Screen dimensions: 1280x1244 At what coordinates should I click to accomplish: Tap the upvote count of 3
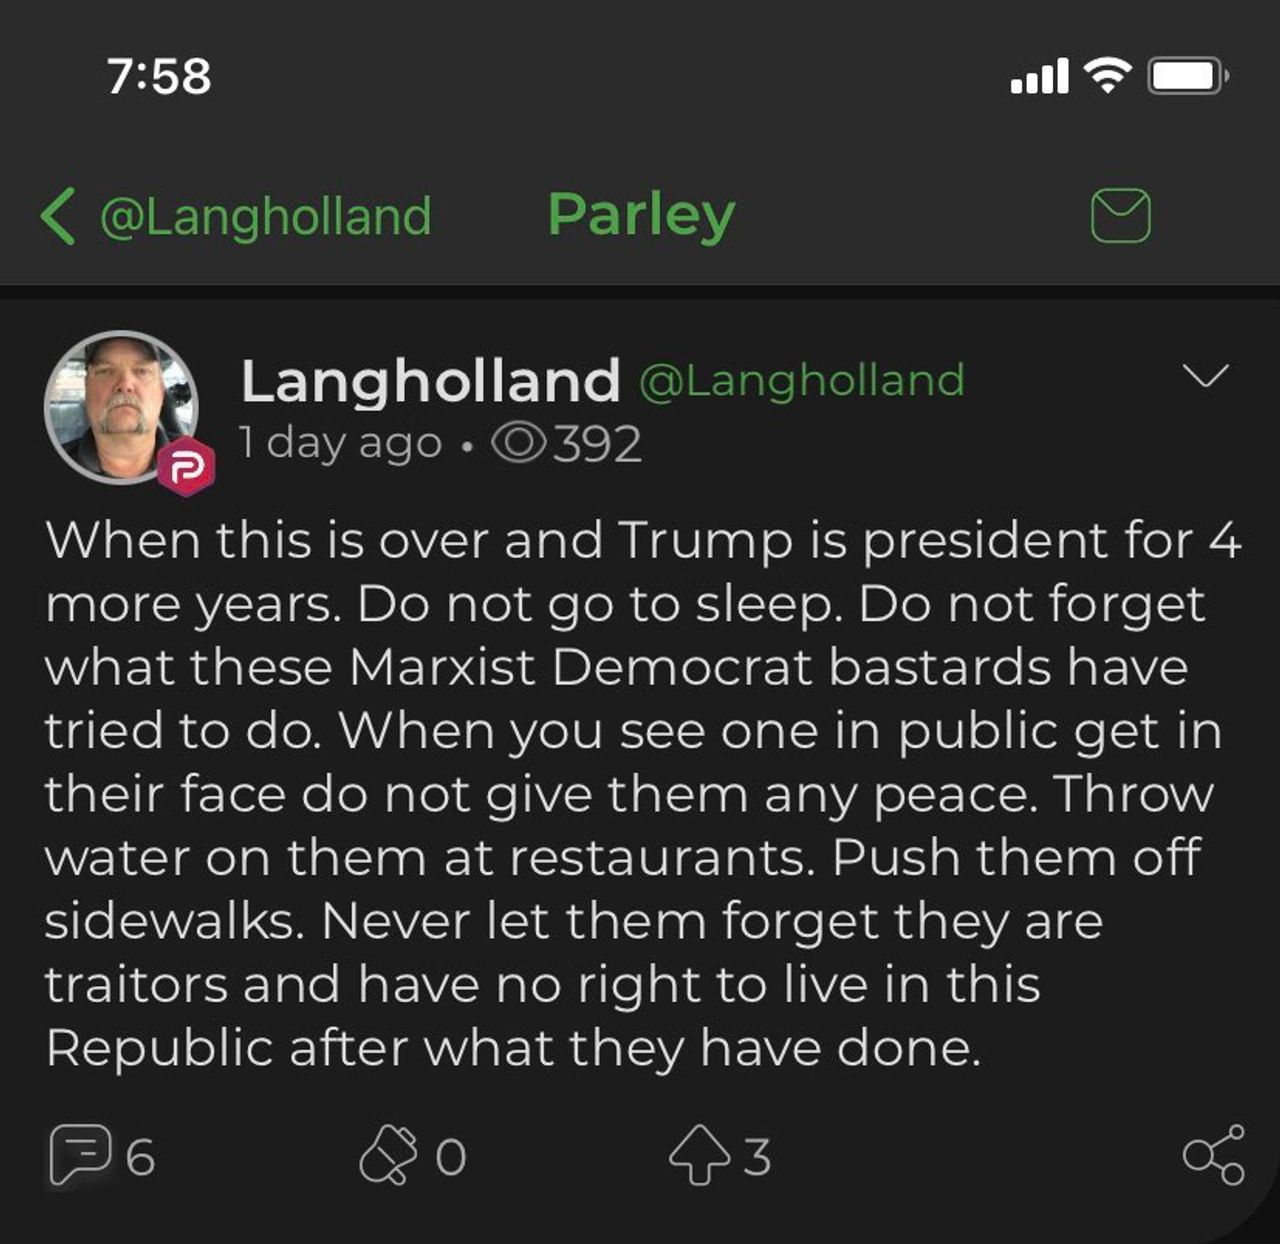tap(757, 1157)
